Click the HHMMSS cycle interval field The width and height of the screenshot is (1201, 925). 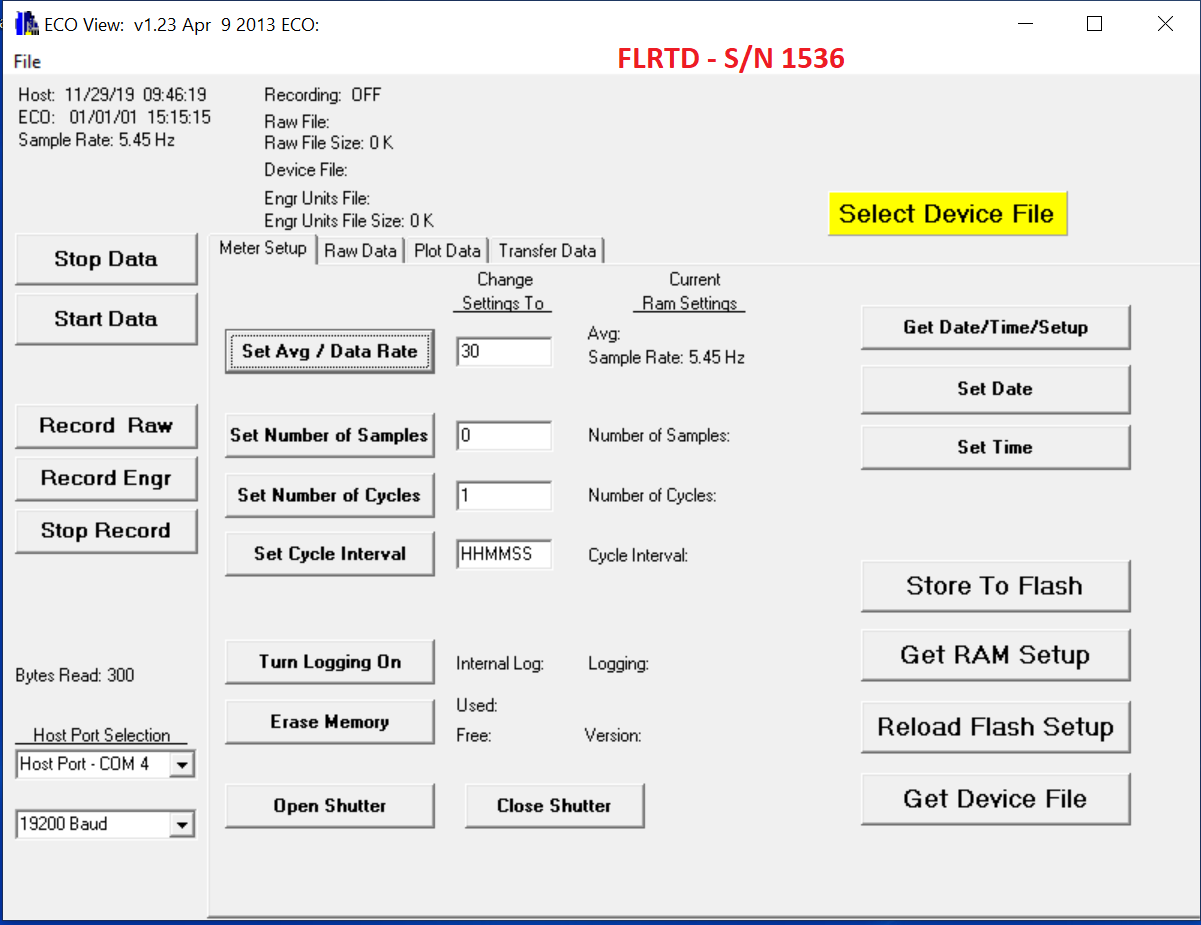(504, 555)
